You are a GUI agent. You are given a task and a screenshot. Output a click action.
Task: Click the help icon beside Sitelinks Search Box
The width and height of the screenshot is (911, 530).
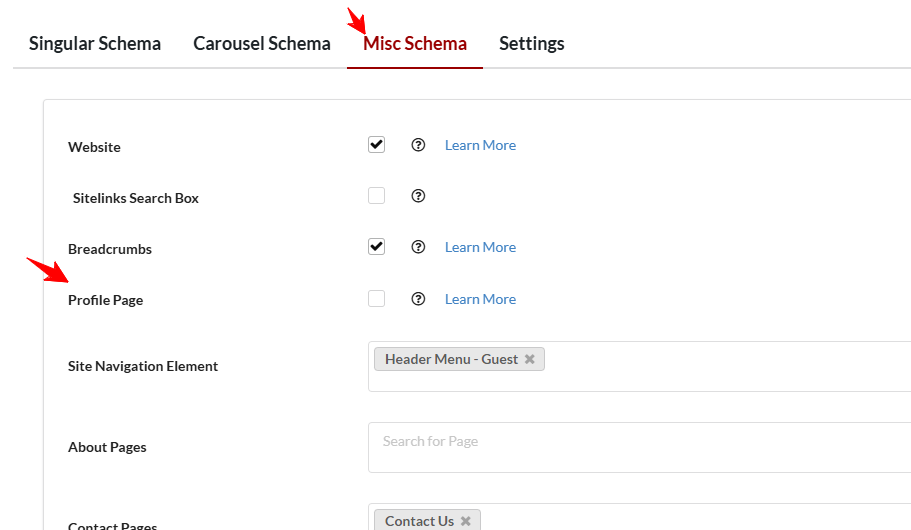pos(418,196)
